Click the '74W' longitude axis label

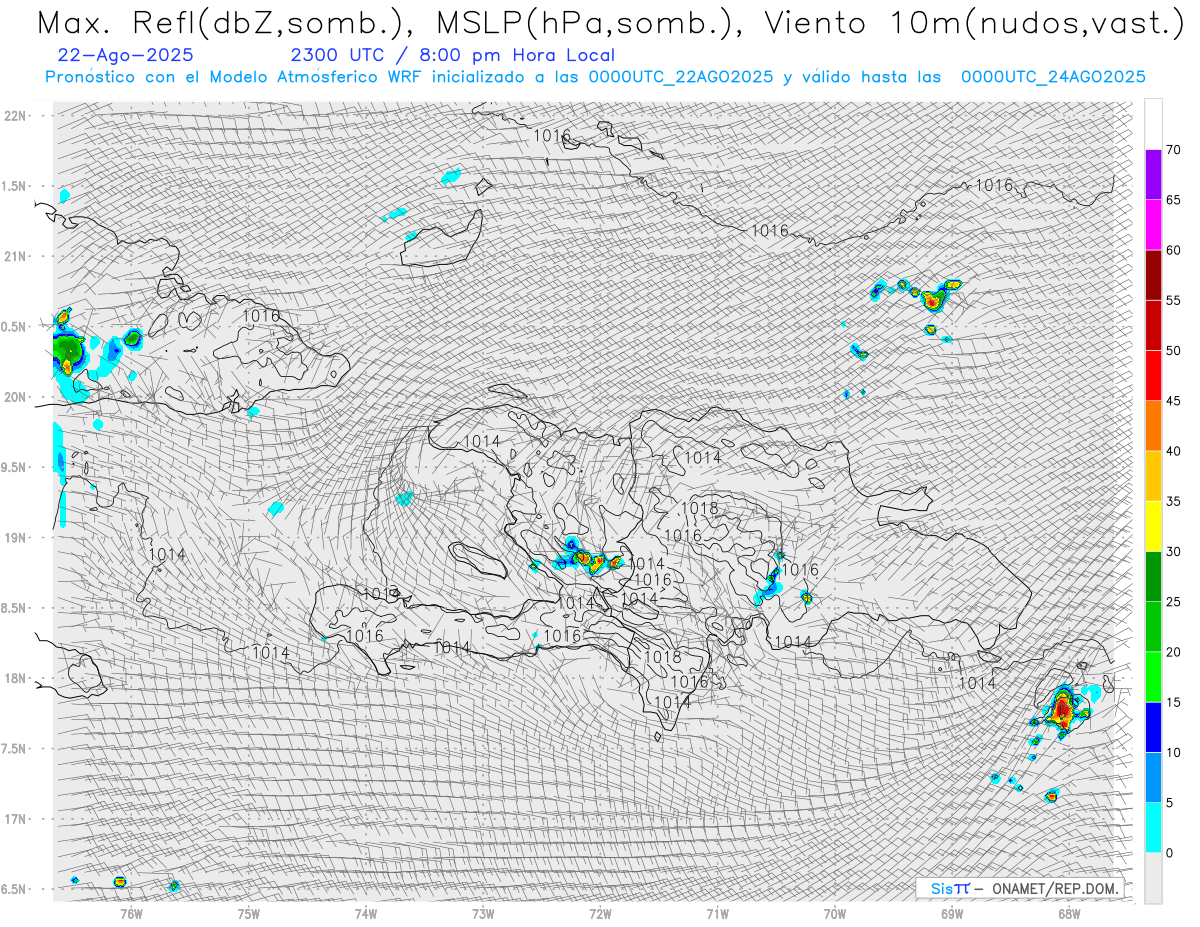point(365,913)
